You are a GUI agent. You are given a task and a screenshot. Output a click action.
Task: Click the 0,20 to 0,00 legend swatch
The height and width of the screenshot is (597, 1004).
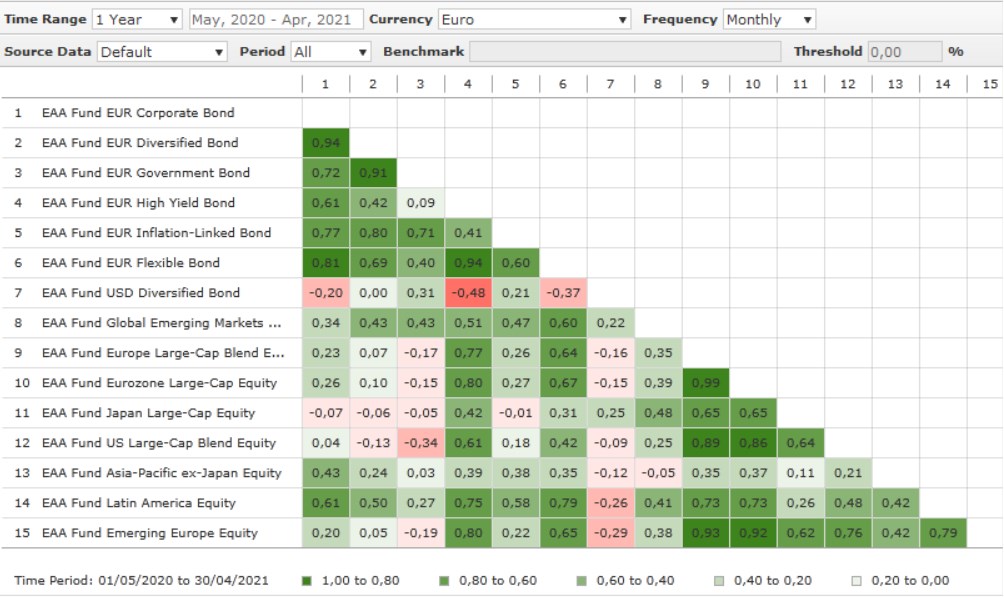tap(854, 581)
